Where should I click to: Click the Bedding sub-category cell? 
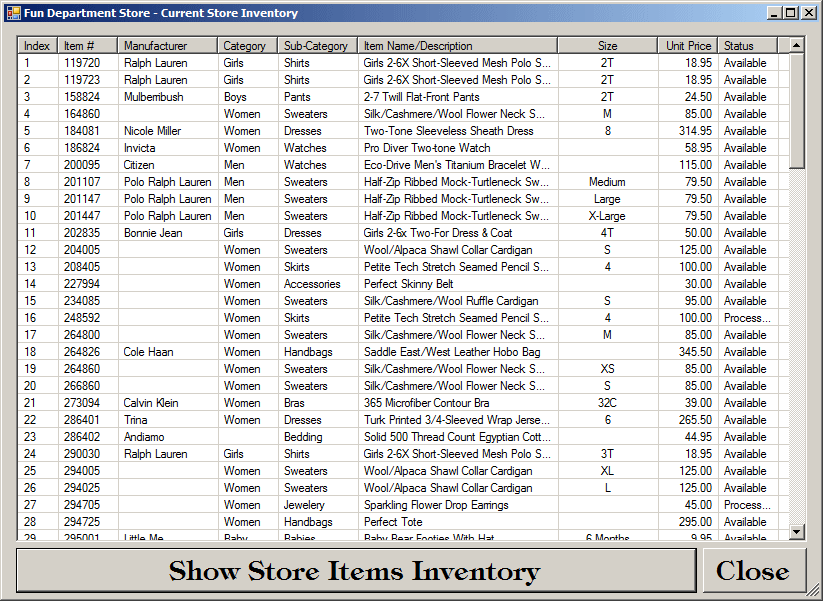303,437
